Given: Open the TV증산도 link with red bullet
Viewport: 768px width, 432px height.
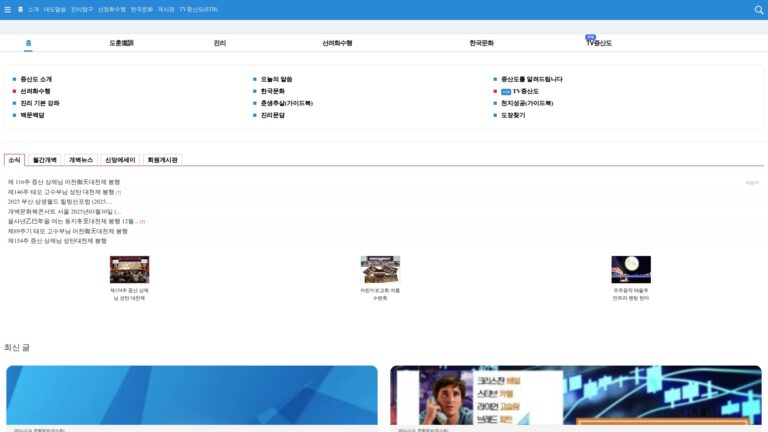Looking at the screenshot, I should 520,91.
